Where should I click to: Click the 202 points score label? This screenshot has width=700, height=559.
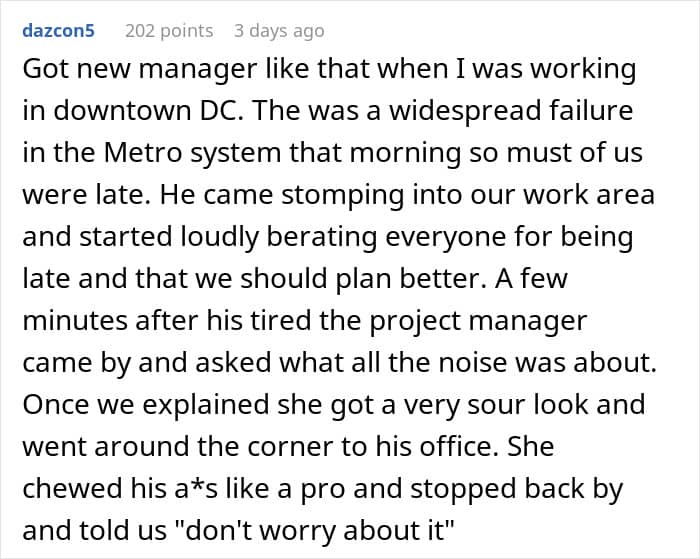[169, 31]
